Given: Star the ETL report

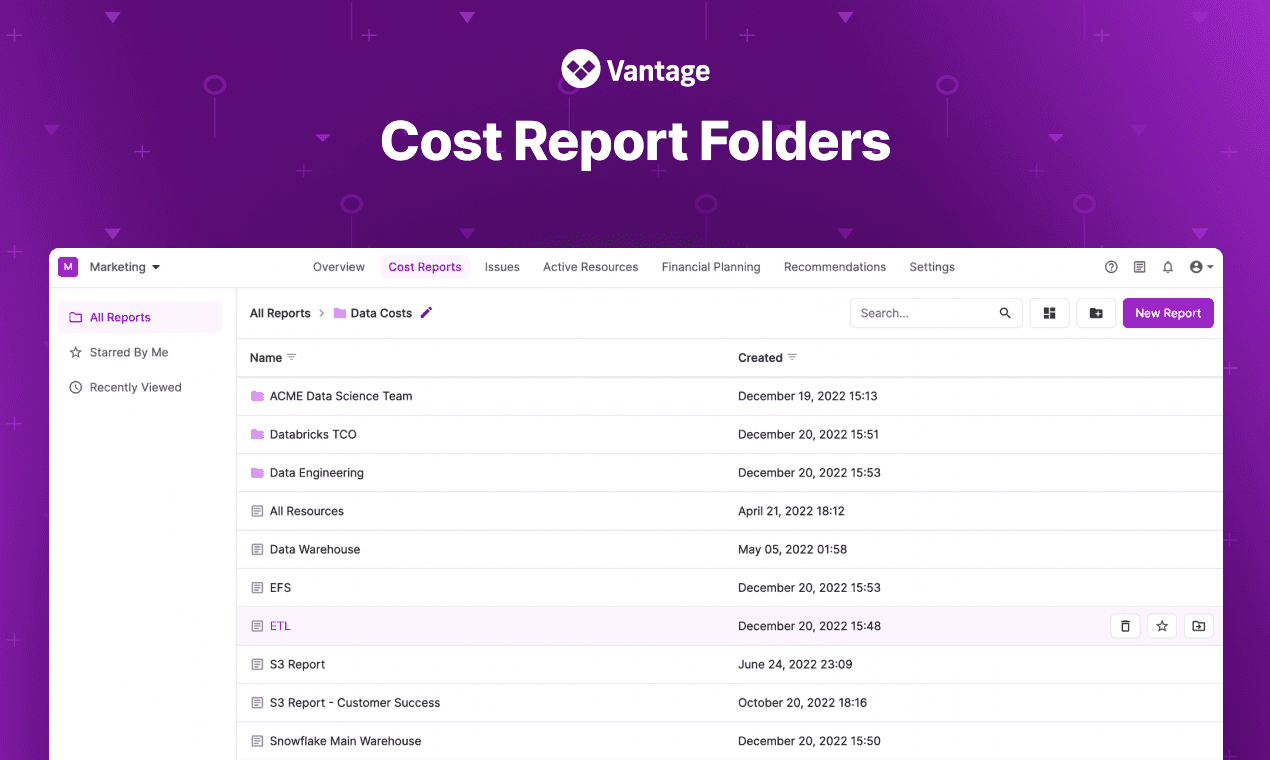Looking at the screenshot, I should [x=1161, y=625].
